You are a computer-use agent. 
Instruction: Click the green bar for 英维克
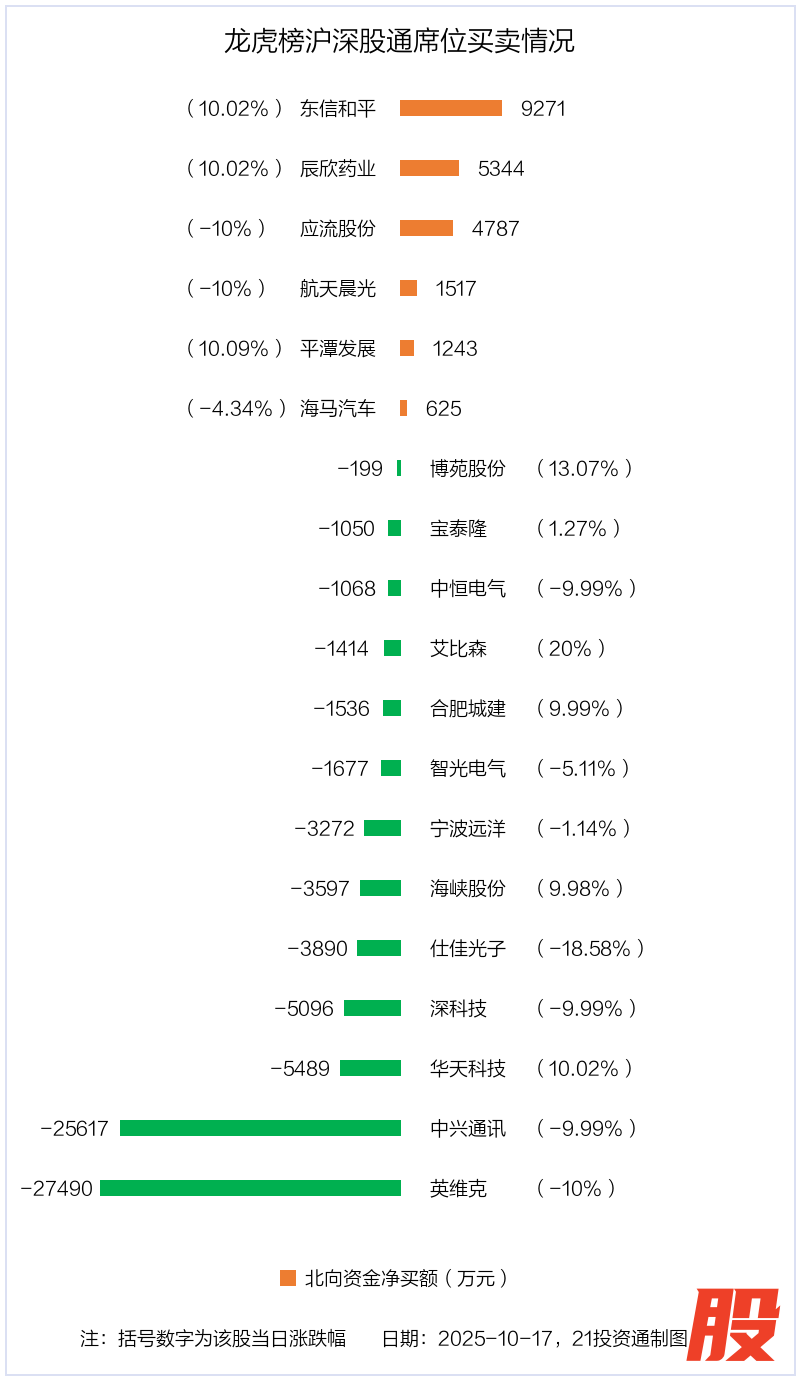(x=250, y=1188)
